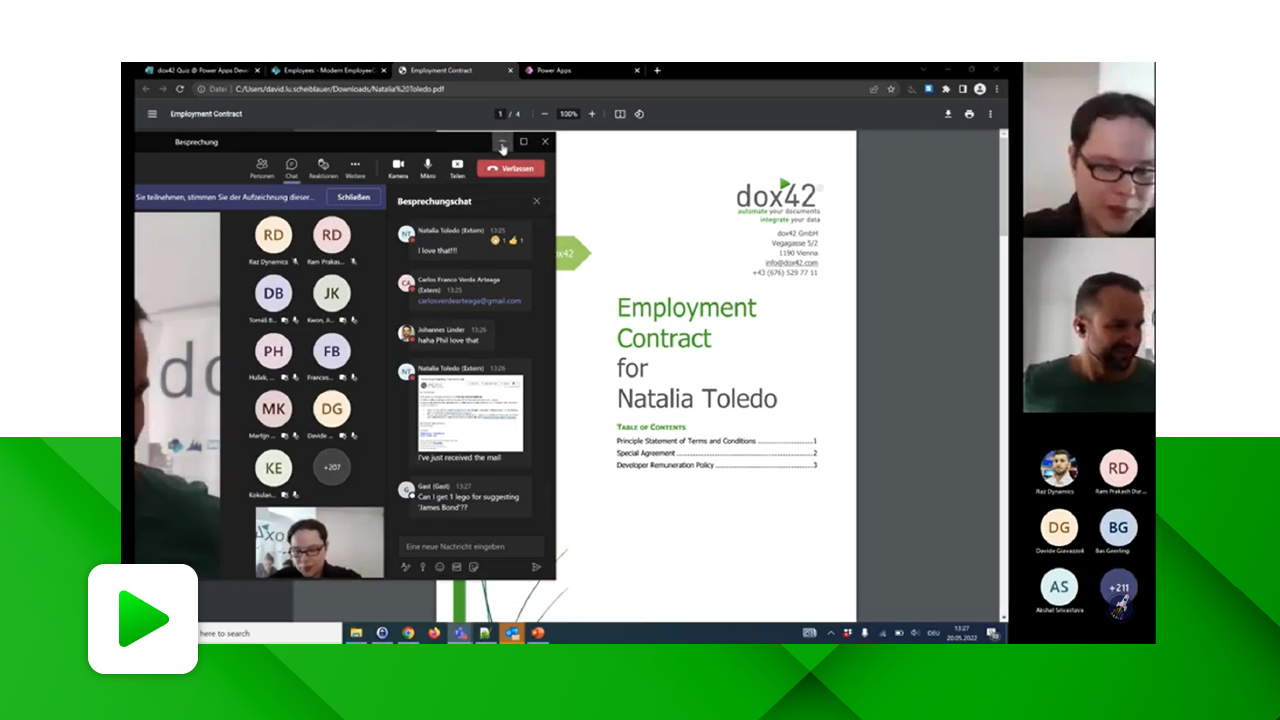Open the emoji picker in chat
Screen dimensions: 1280x720
click(x=440, y=567)
